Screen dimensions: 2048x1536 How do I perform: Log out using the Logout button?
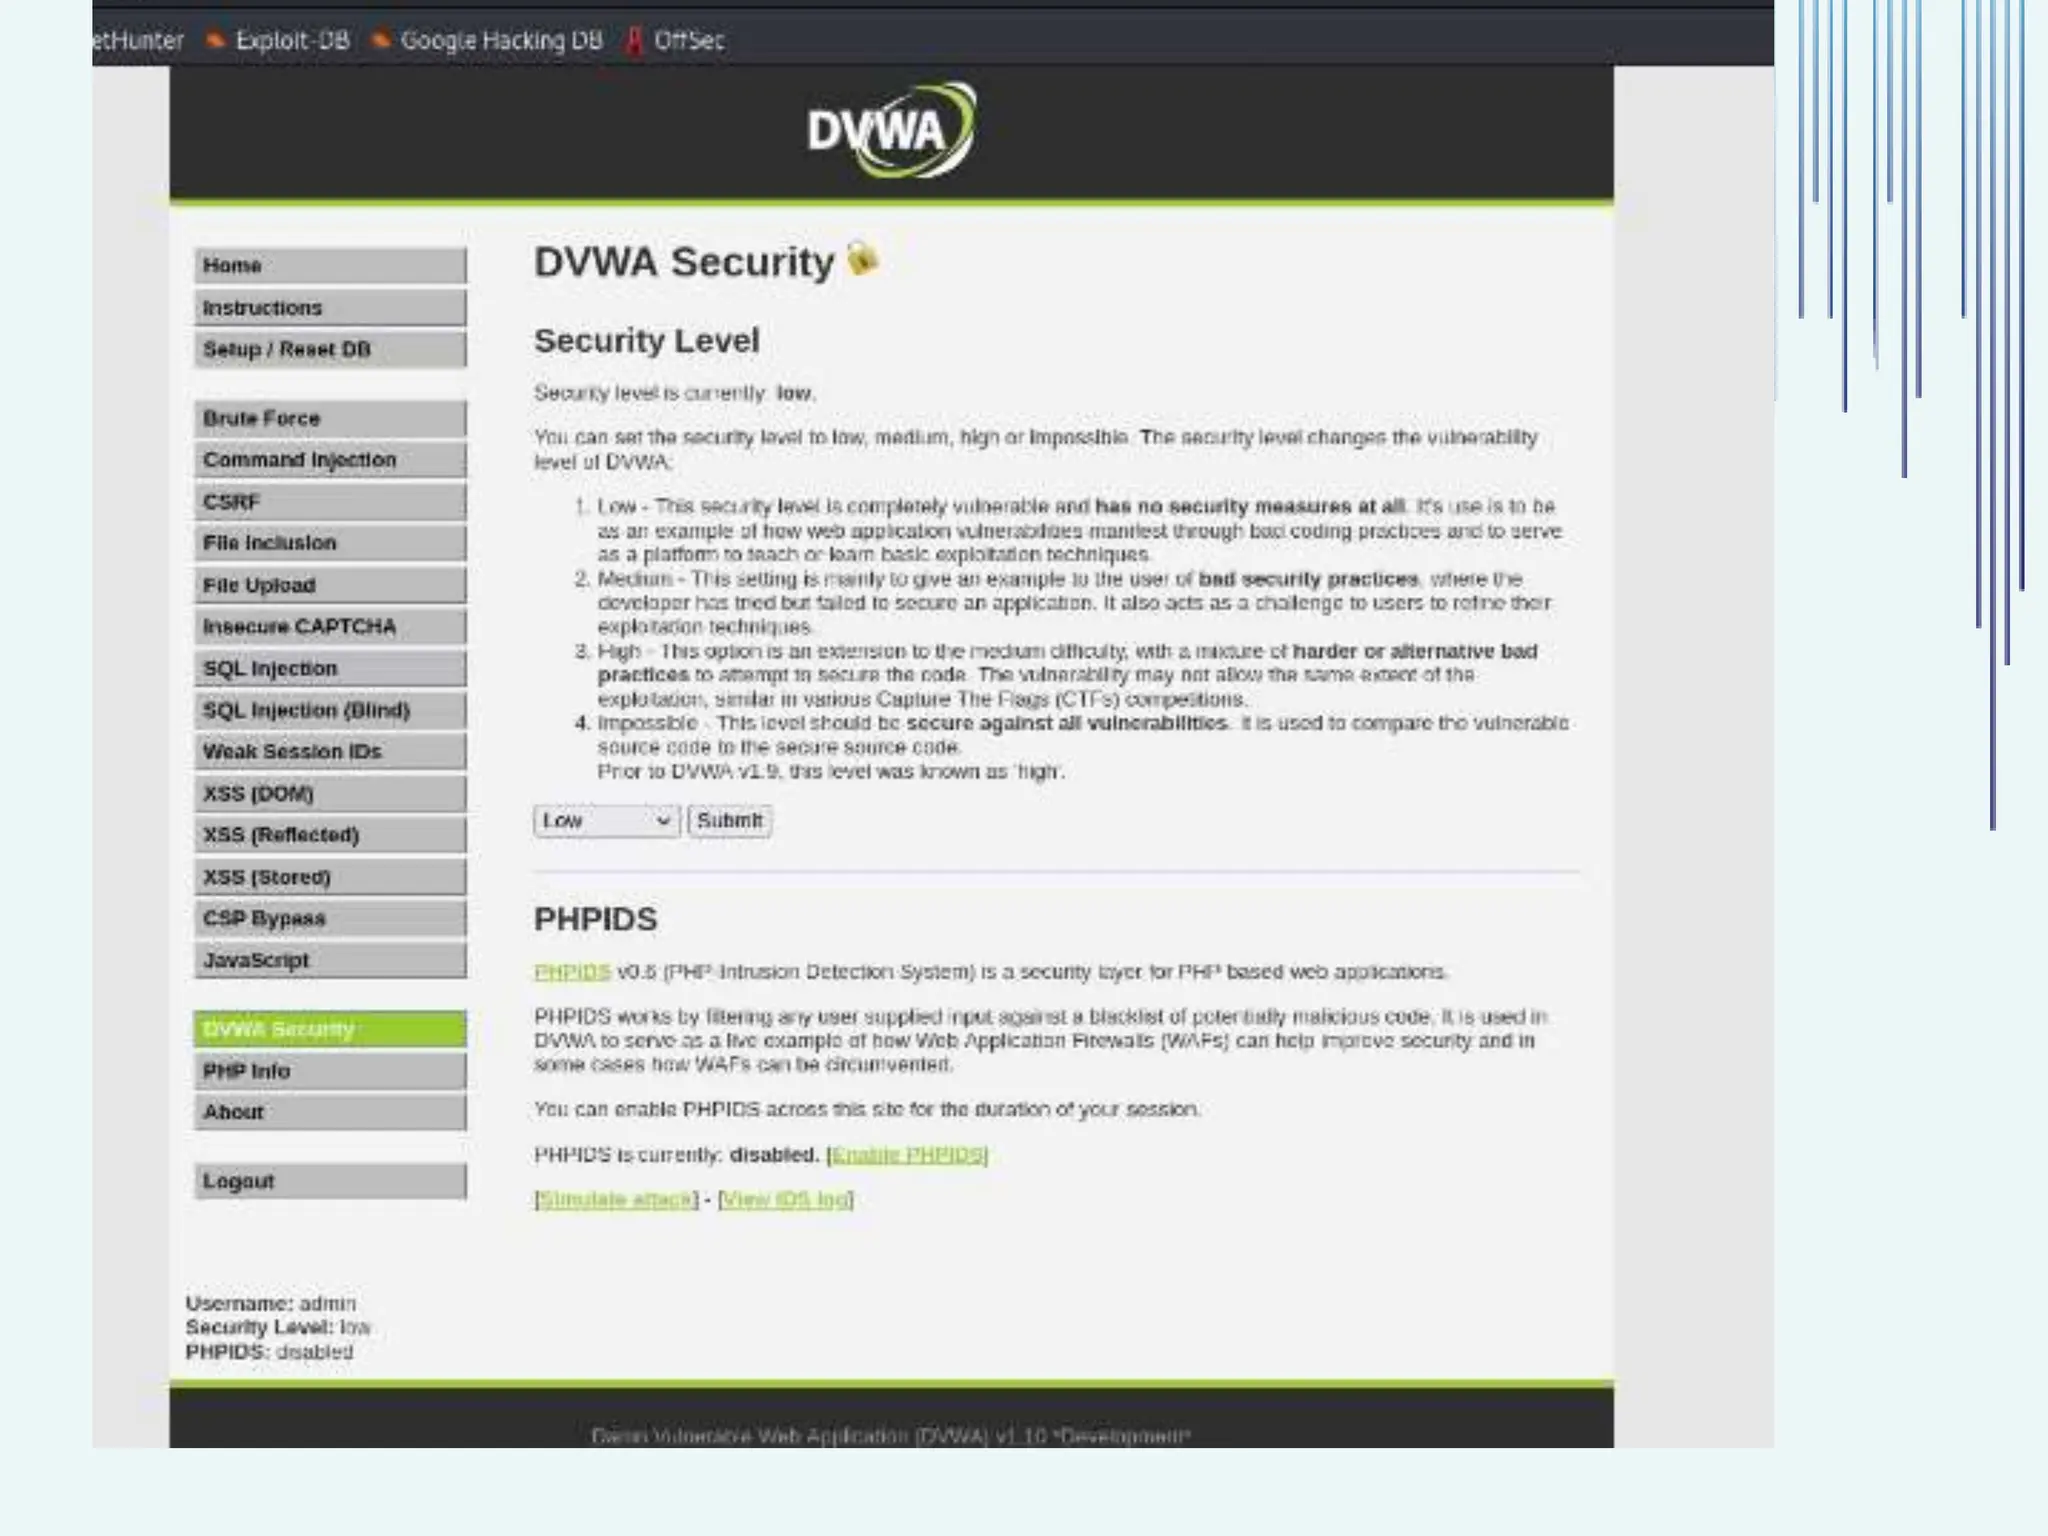pos(330,1181)
